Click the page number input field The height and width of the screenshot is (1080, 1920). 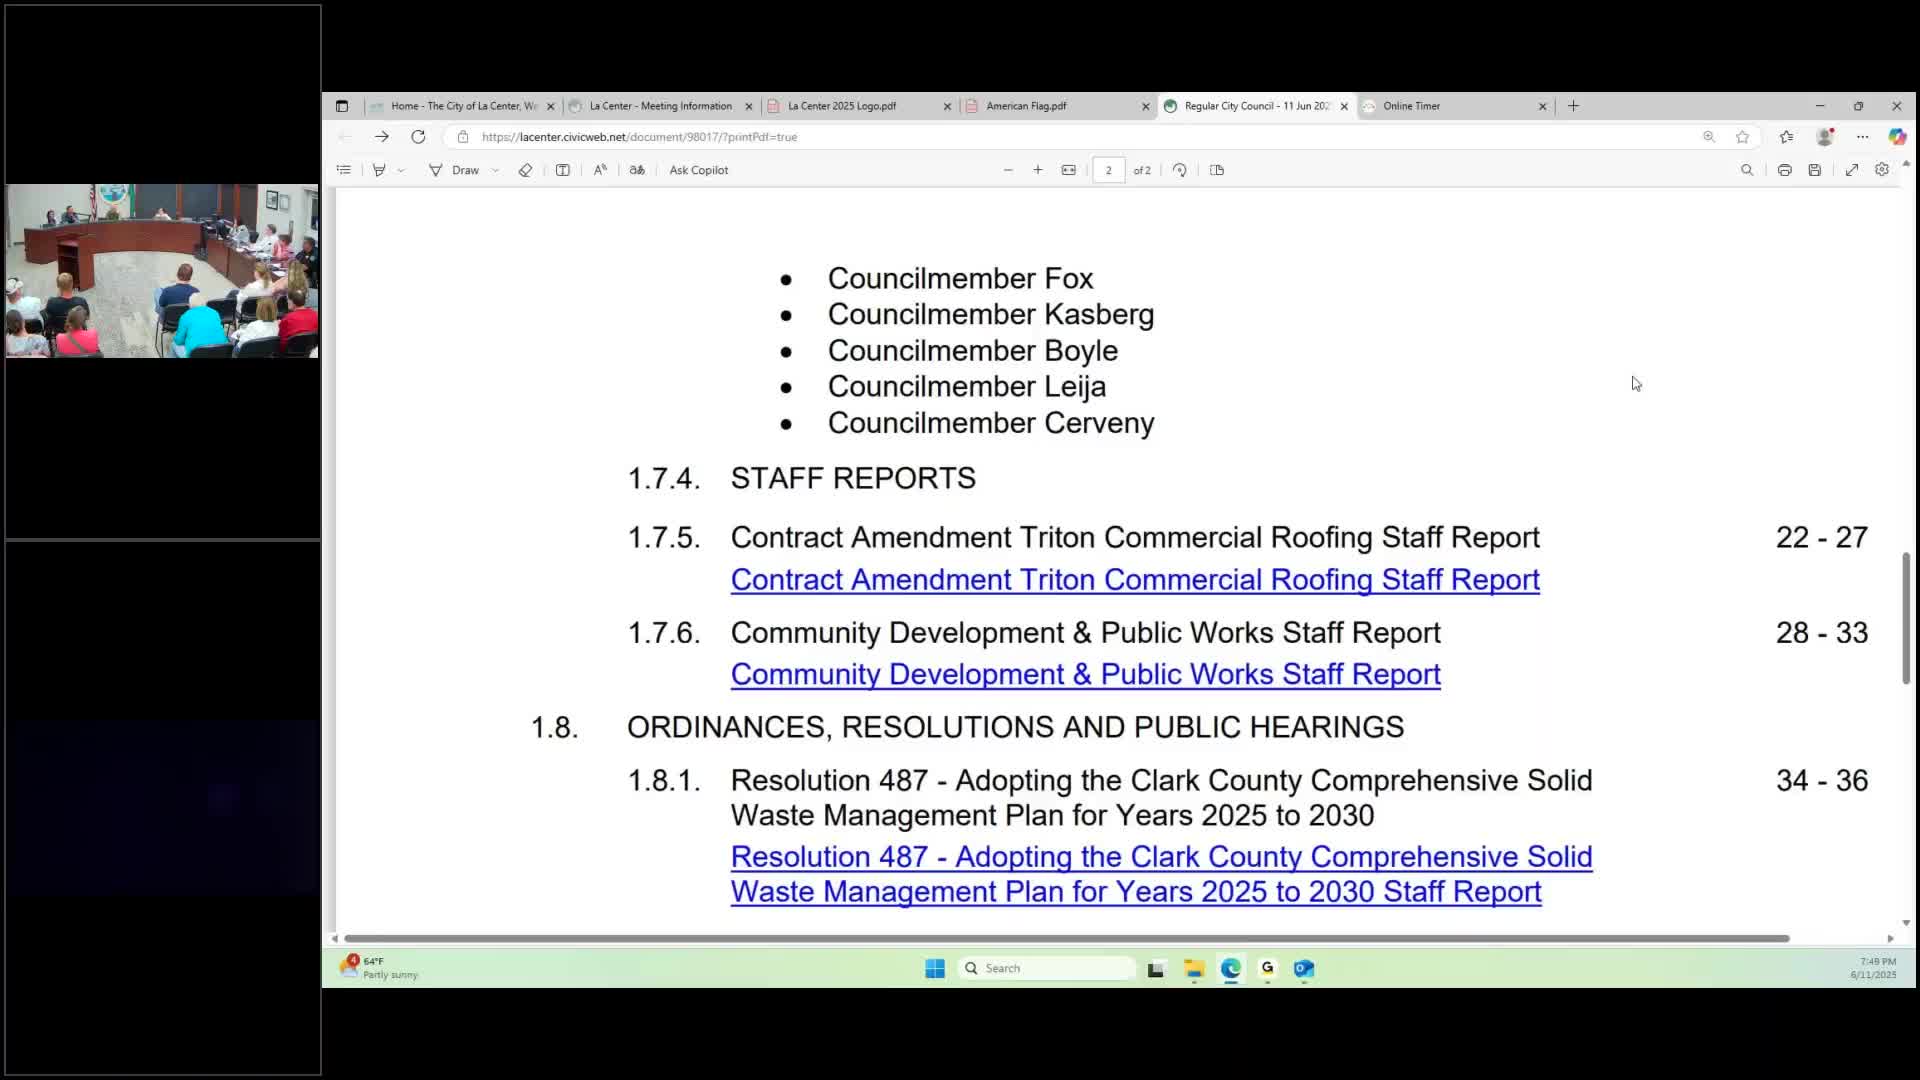click(x=1108, y=170)
